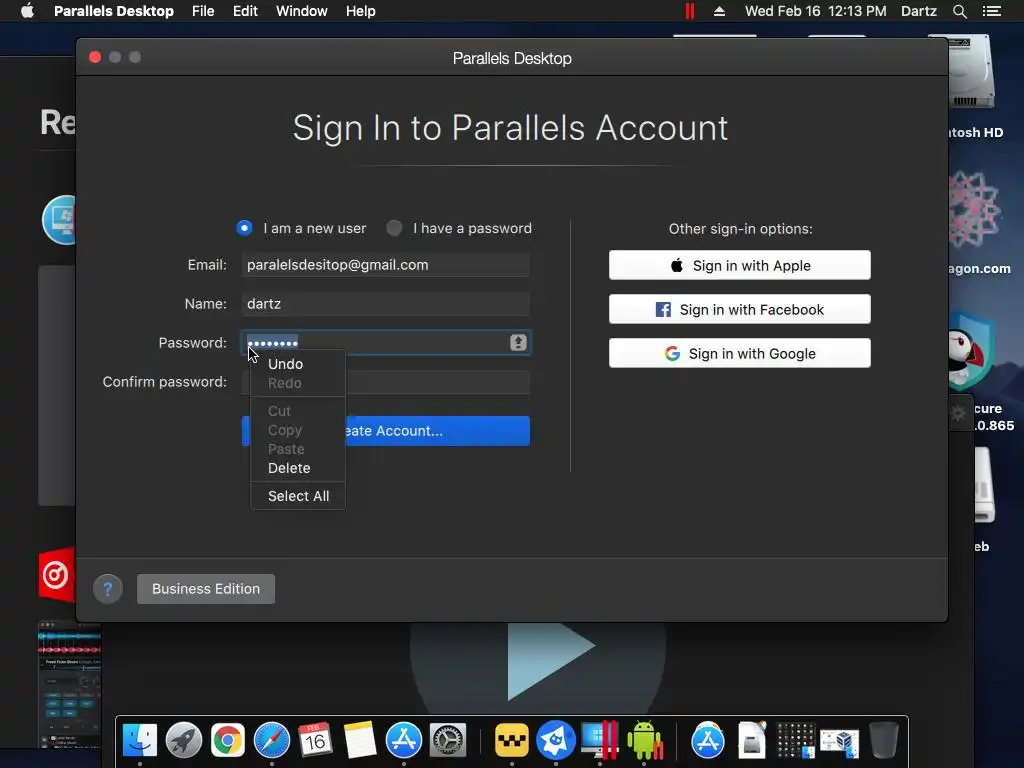The image size is (1024, 768).
Task: Open the green Android icon in Dock
Action: (645, 741)
